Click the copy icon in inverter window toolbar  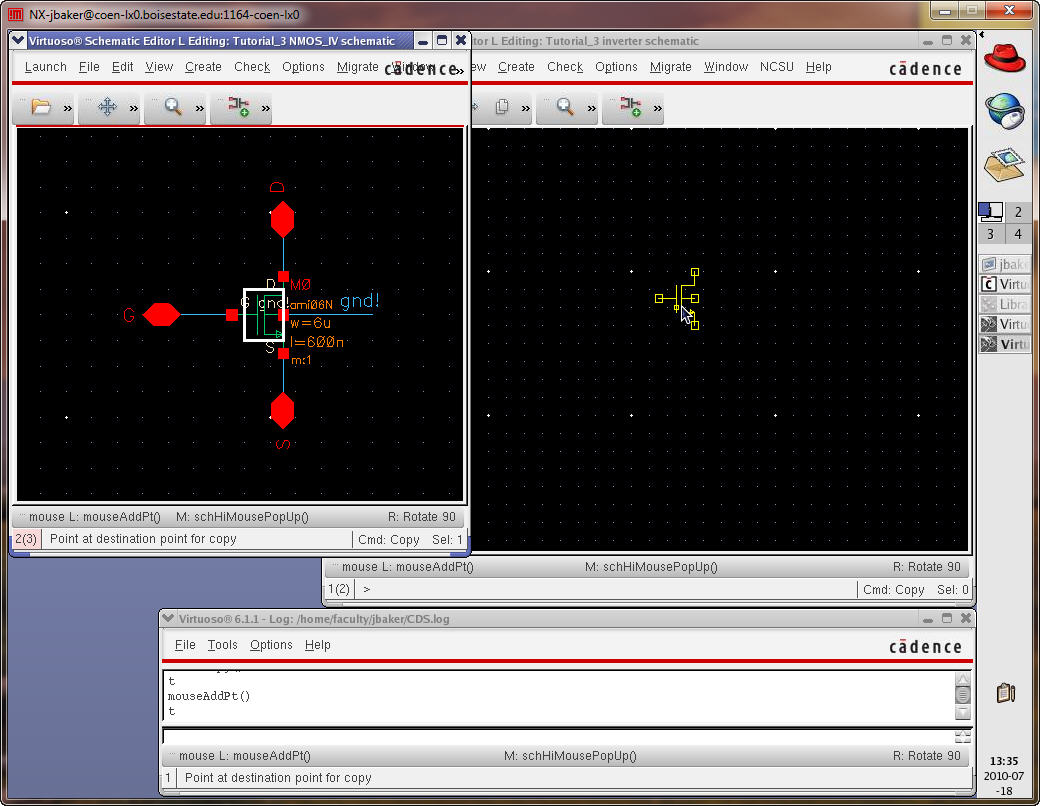tap(503, 107)
